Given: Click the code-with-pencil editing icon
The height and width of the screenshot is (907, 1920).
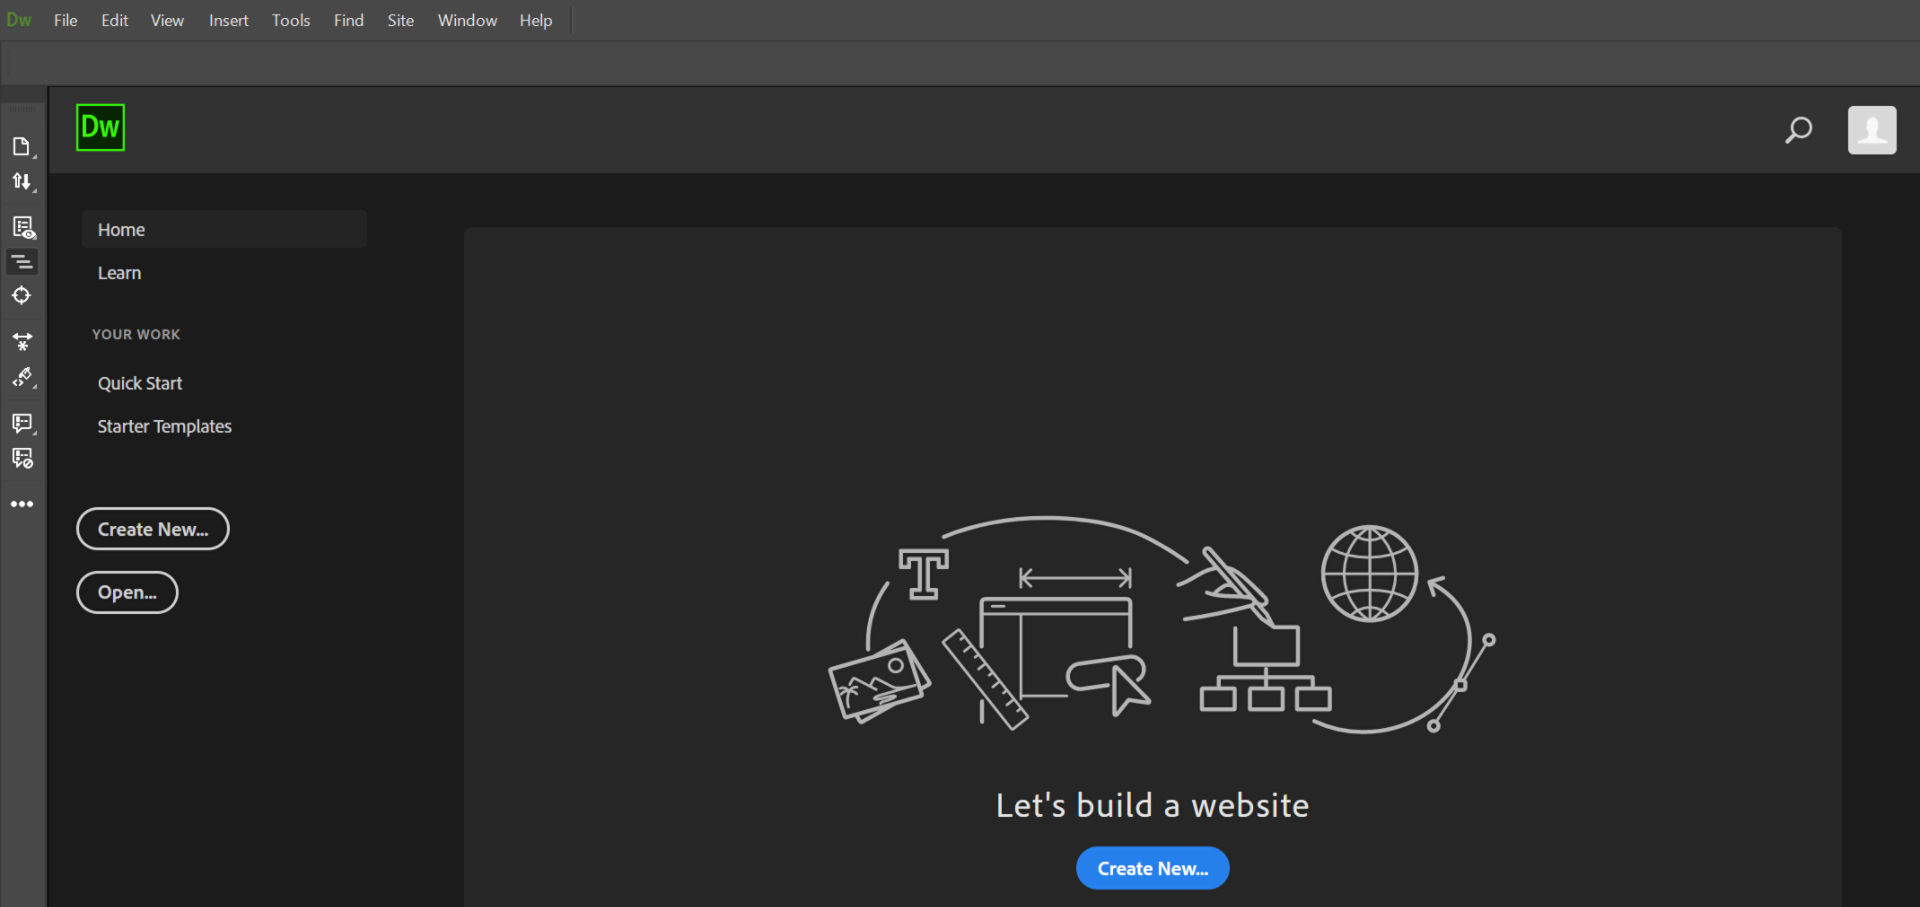Looking at the screenshot, I should point(22,377).
